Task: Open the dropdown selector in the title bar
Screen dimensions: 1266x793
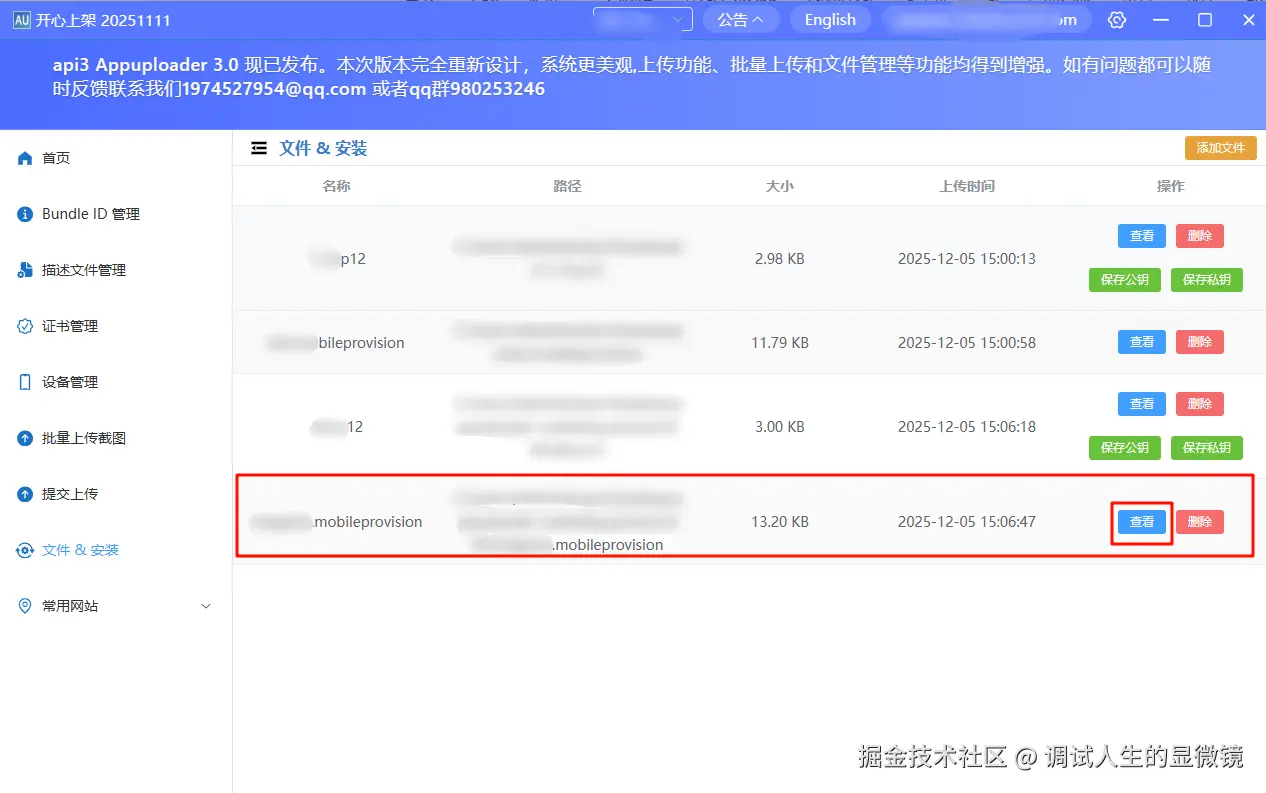Action: coord(642,19)
